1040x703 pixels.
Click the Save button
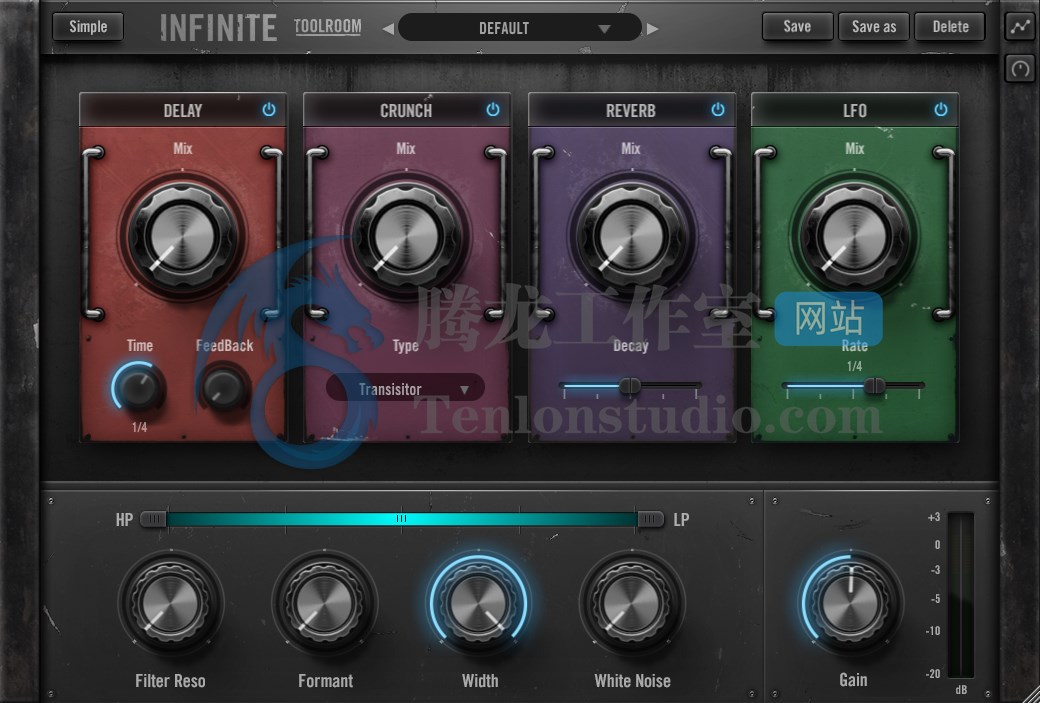pyautogui.click(x=797, y=27)
